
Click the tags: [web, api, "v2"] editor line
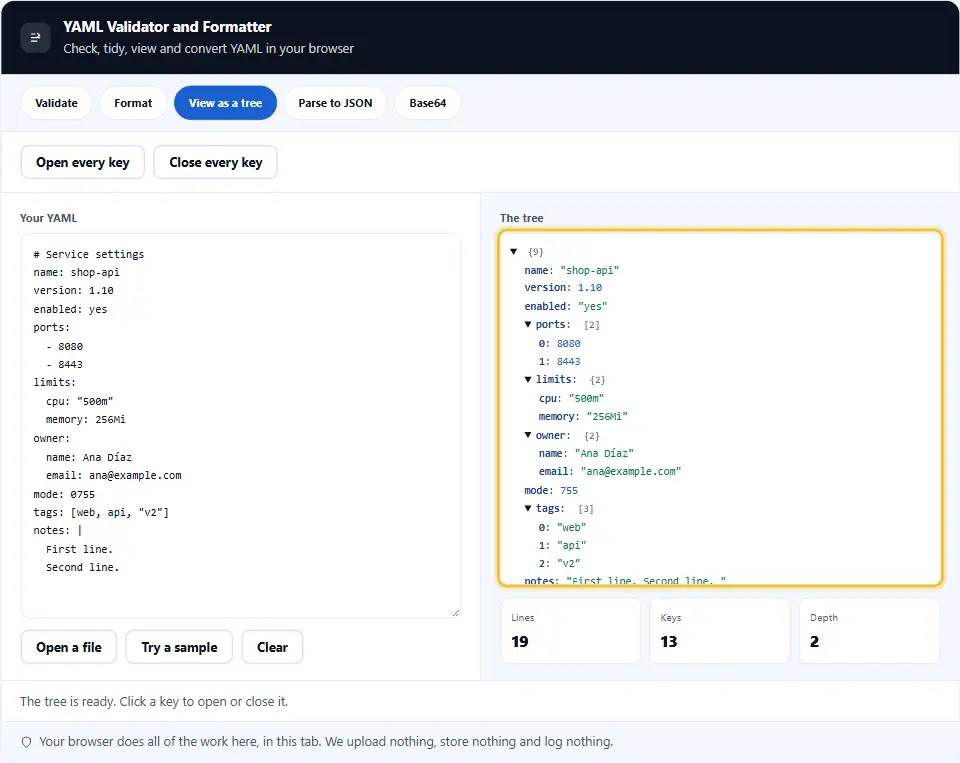pyautogui.click(x=101, y=513)
